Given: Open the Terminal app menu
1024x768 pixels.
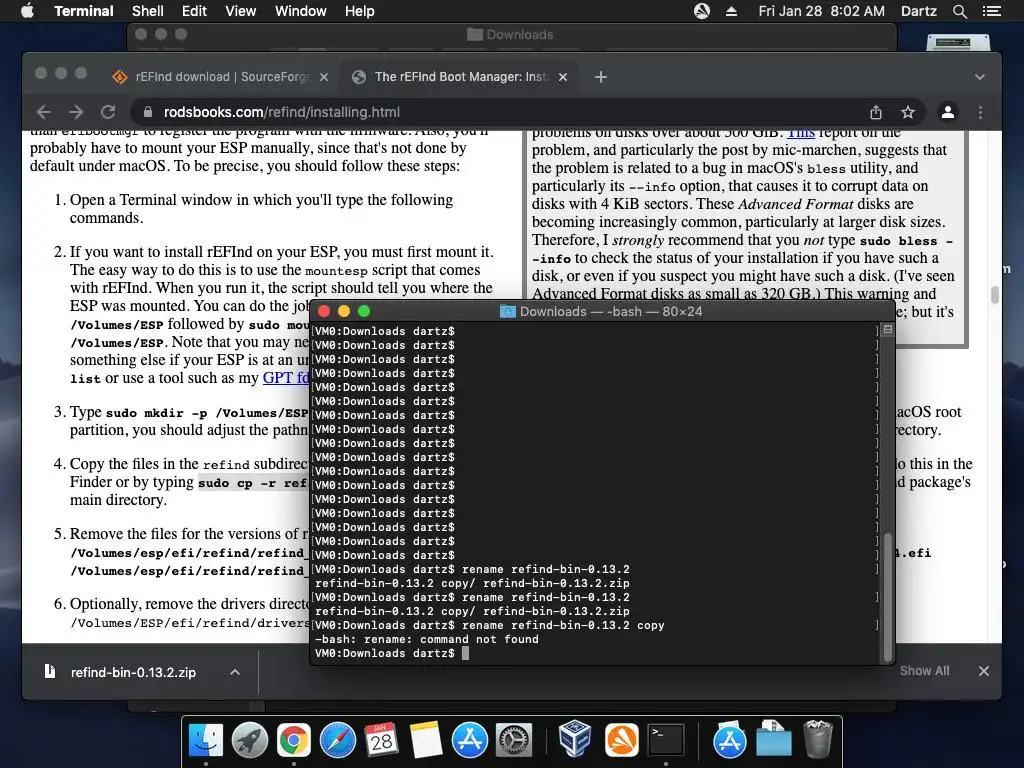Looking at the screenshot, I should pos(84,11).
